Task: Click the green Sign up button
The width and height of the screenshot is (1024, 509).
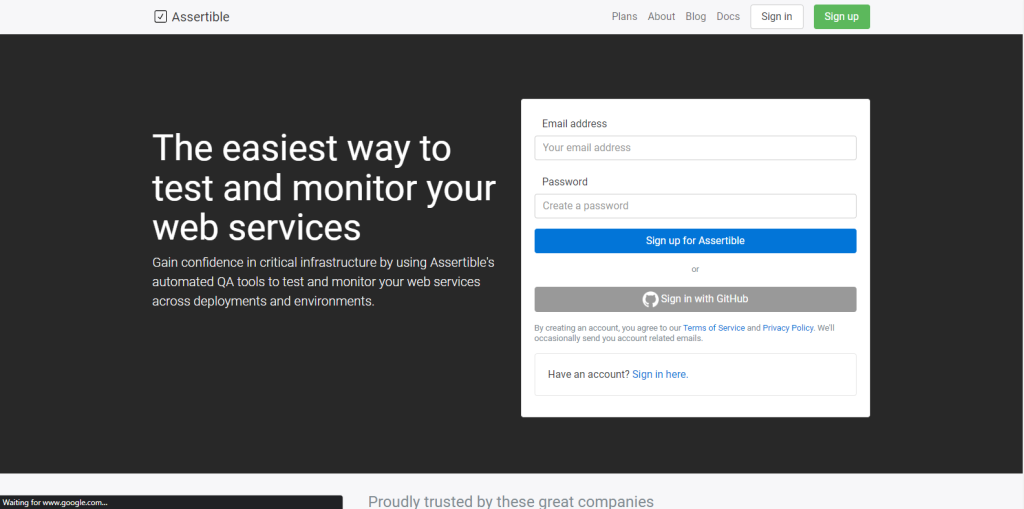Action: point(841,17)
